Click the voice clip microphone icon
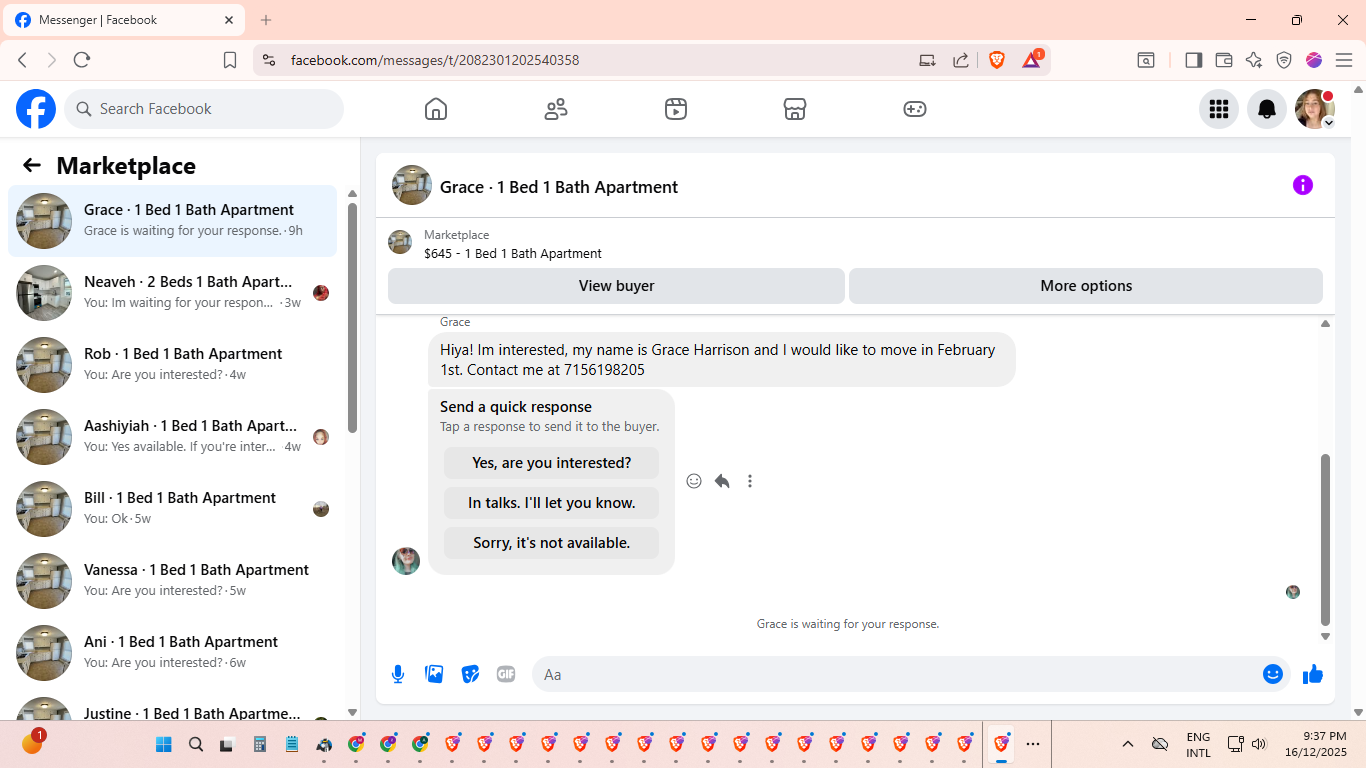 pos(398,674)
